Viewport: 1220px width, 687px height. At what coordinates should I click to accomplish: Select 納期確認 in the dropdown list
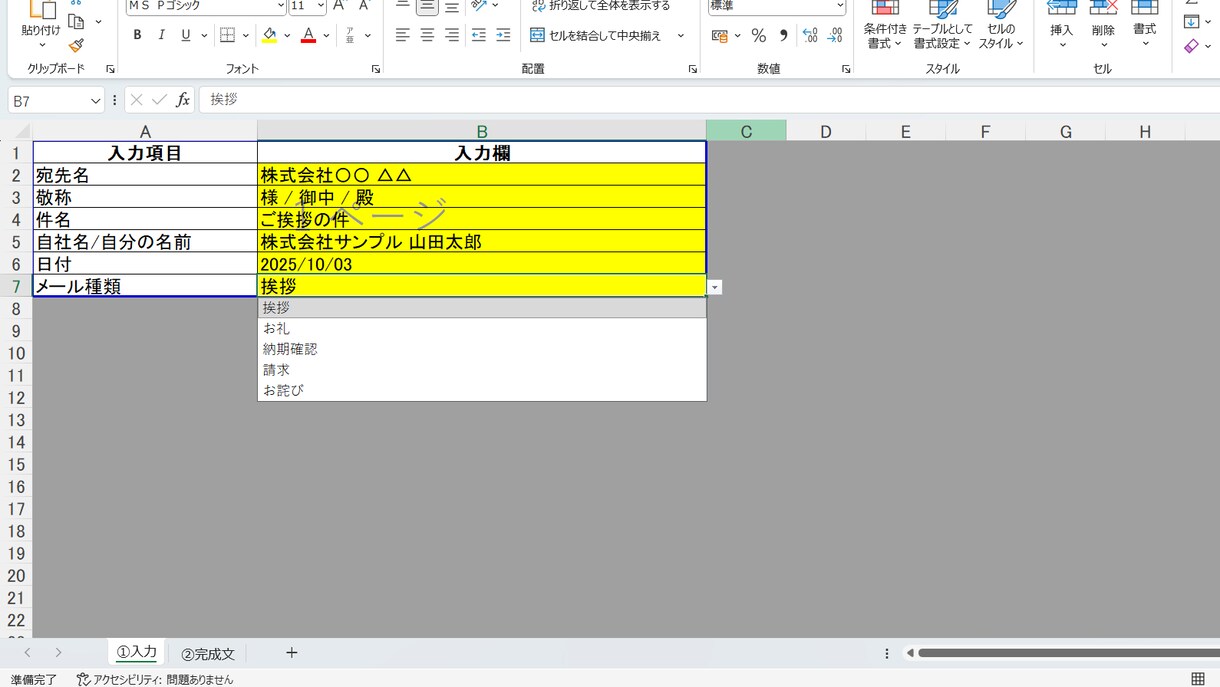[x=482, y=349]
